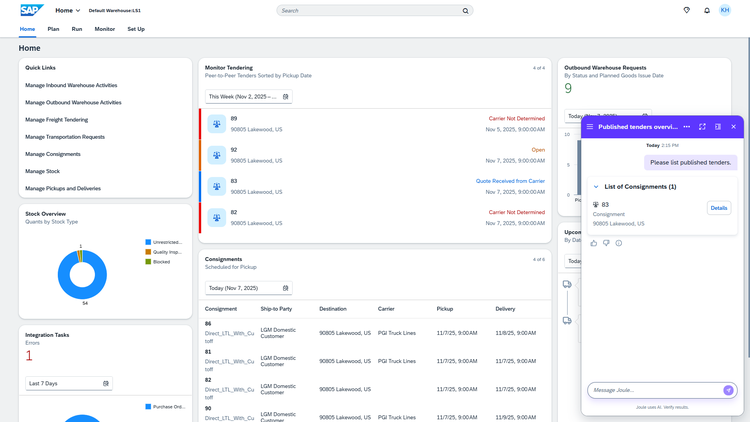Image resolution: width=750 pixels, height=422 pixels.
Task: Open Manage Outbound Warehouse Activities link
Action: pos(73,102)
